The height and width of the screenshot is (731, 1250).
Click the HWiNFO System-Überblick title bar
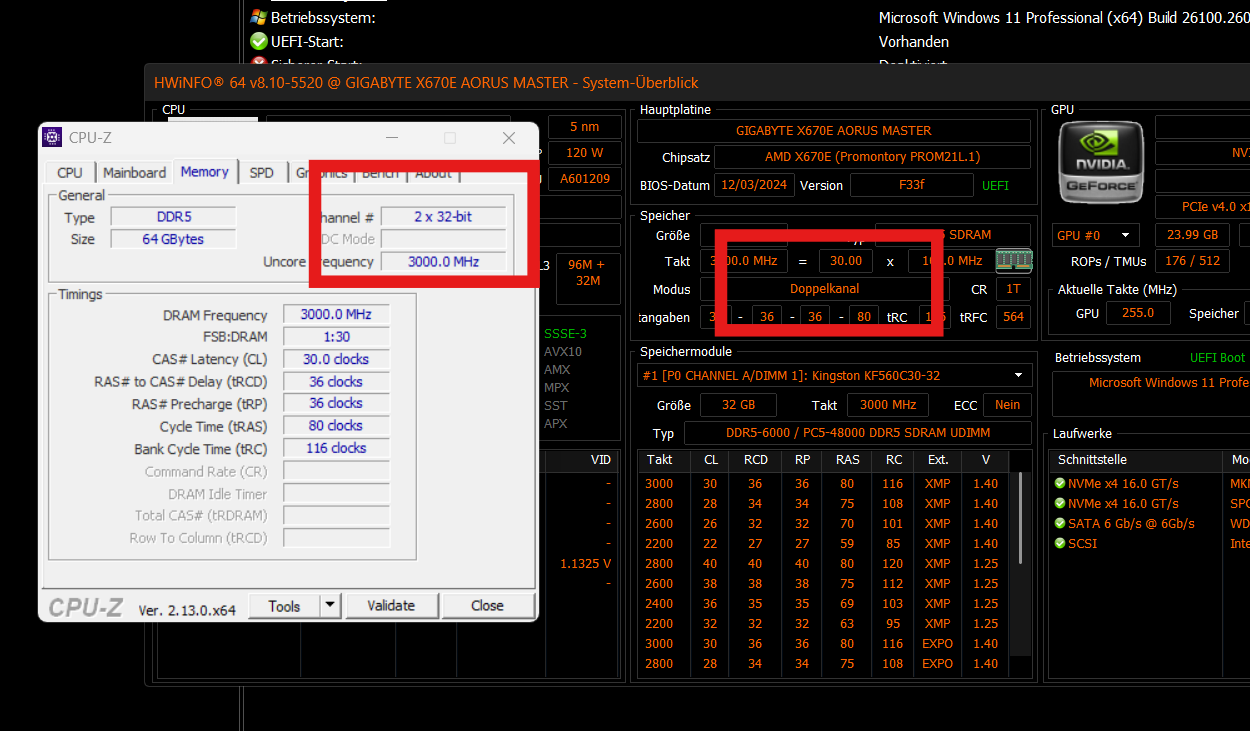tap(697, 83)
